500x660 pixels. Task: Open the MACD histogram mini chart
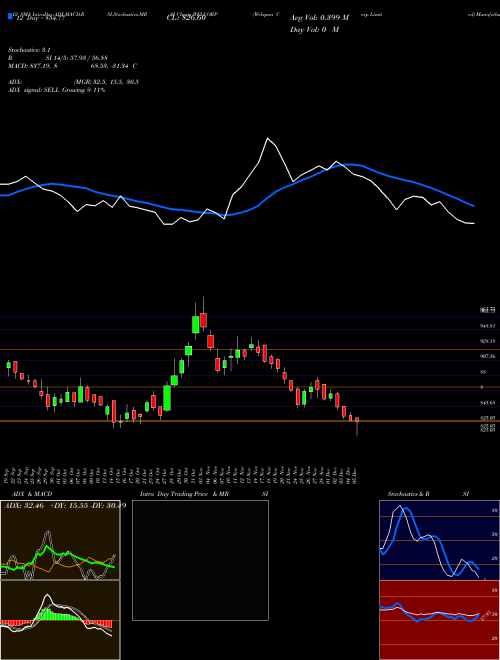(x=60, y=620)
